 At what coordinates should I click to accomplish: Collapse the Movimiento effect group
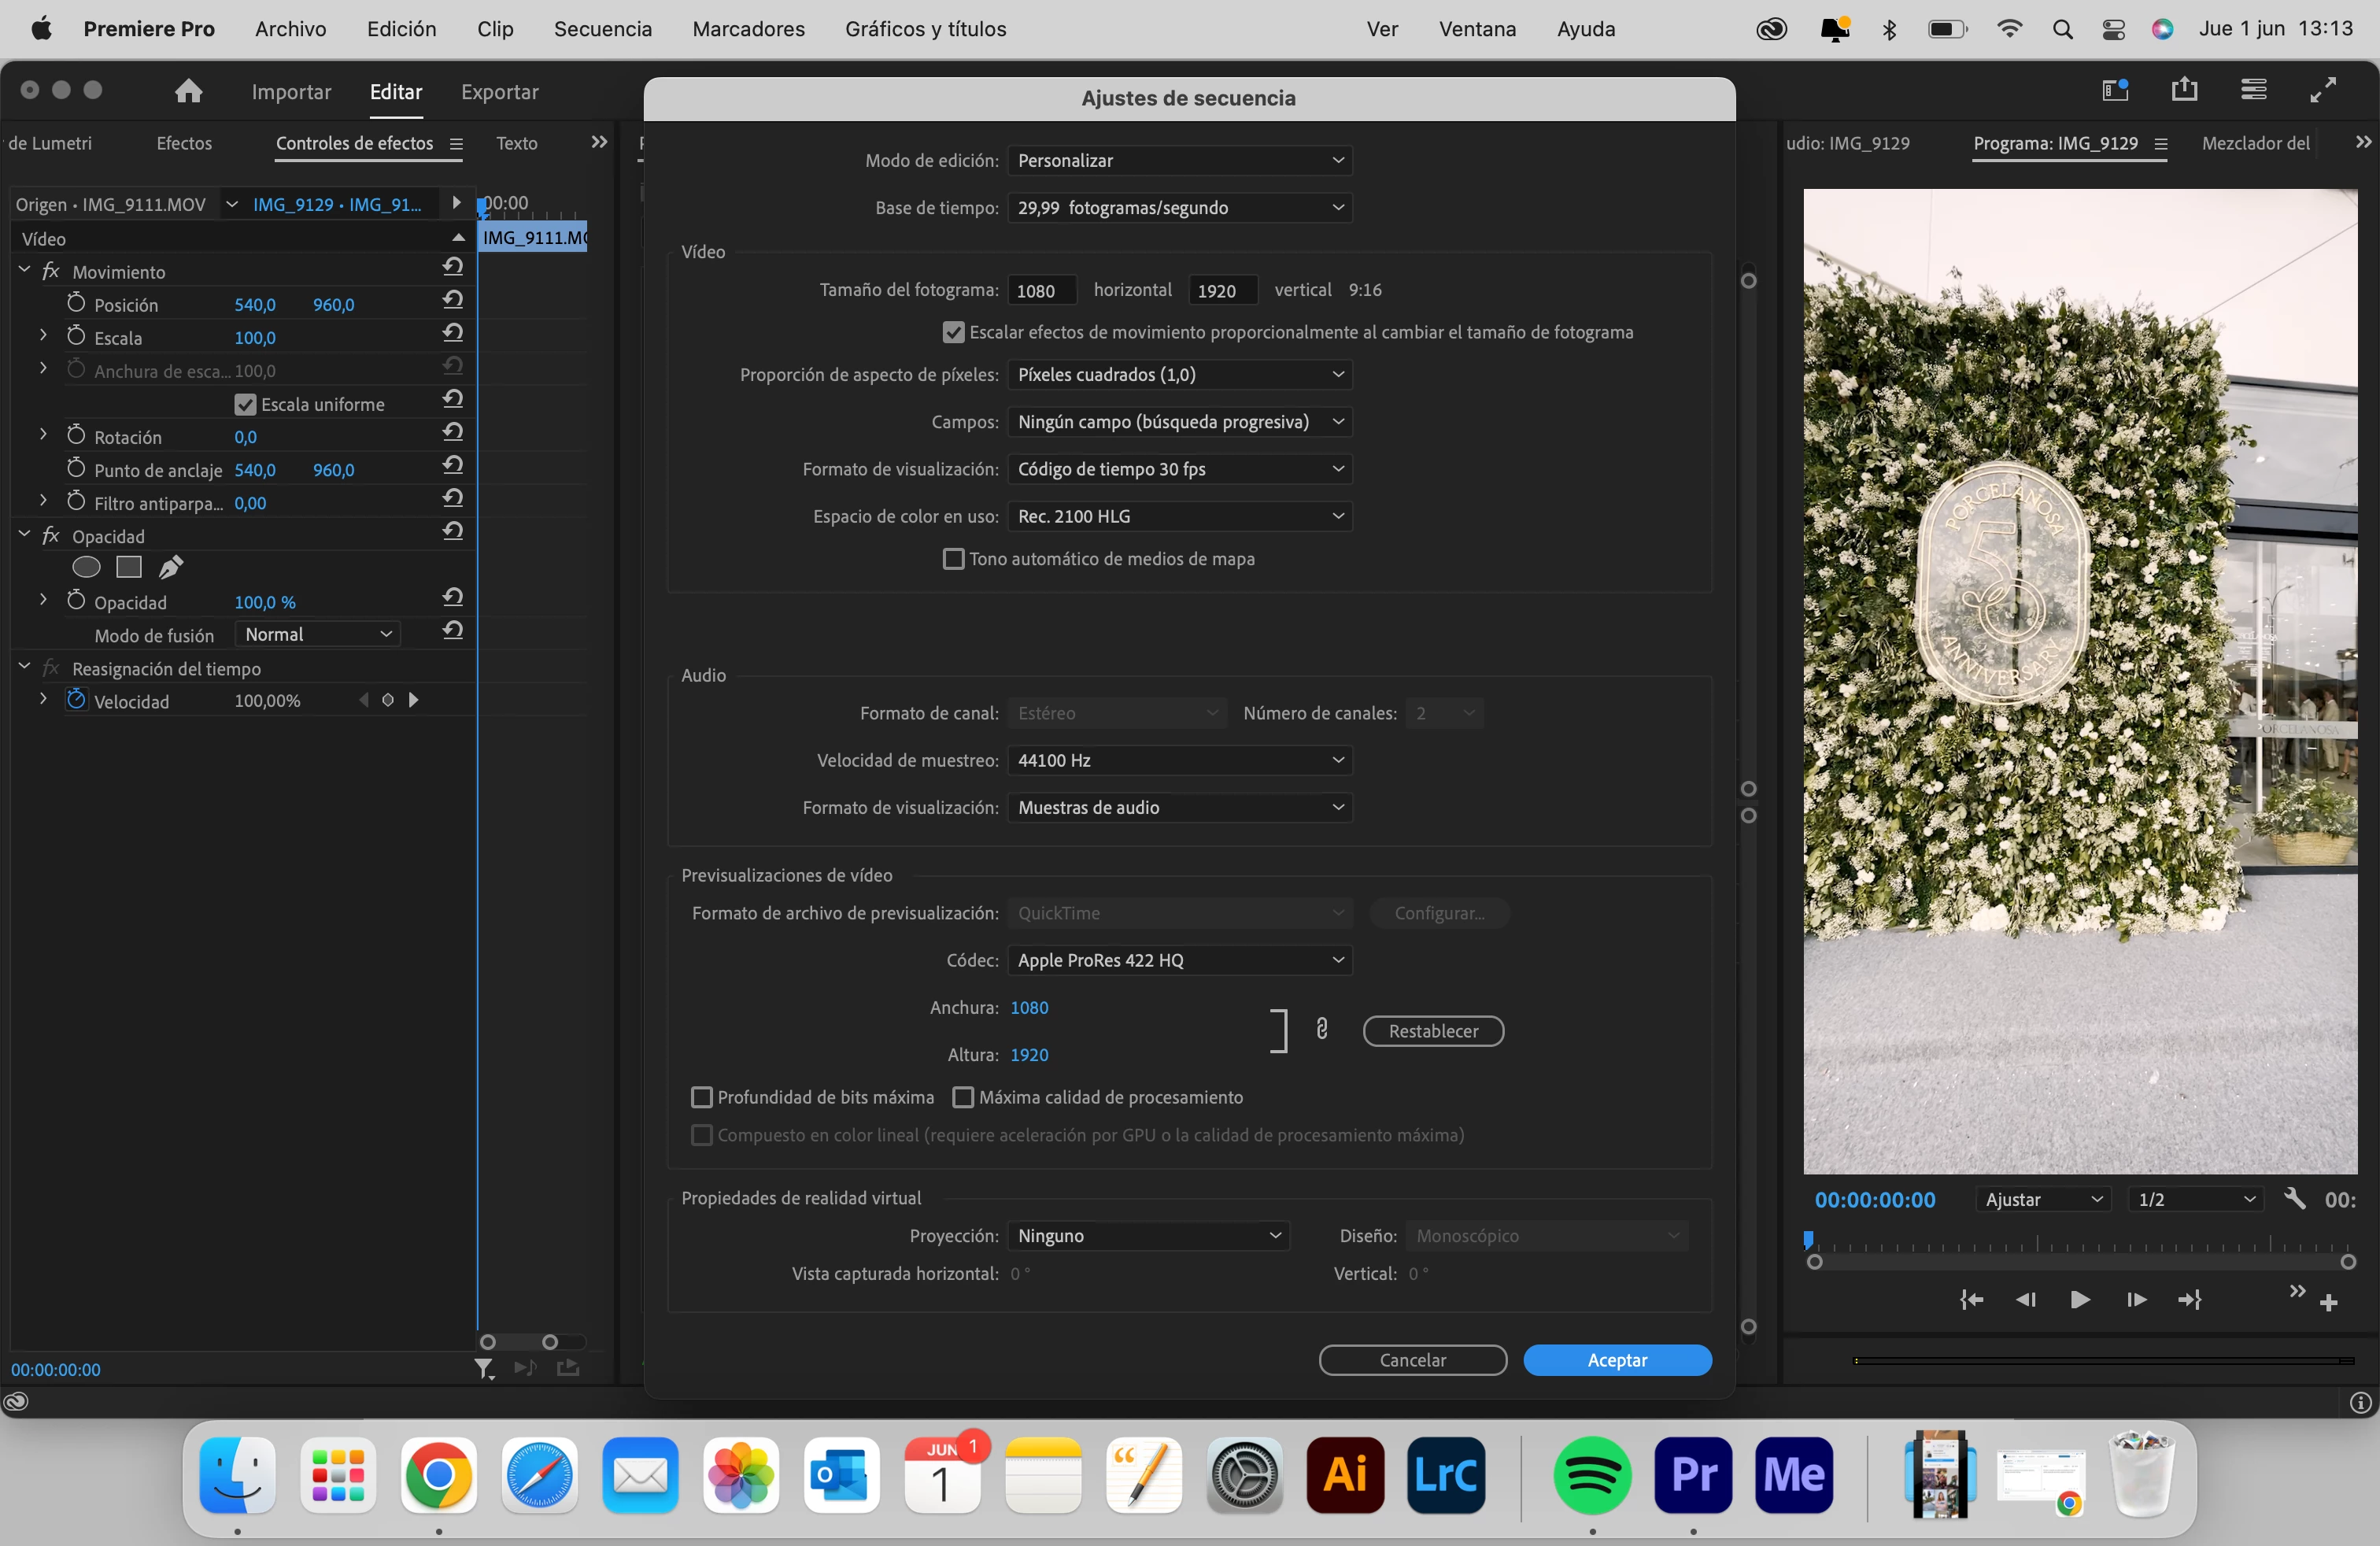tap(25, 270)
